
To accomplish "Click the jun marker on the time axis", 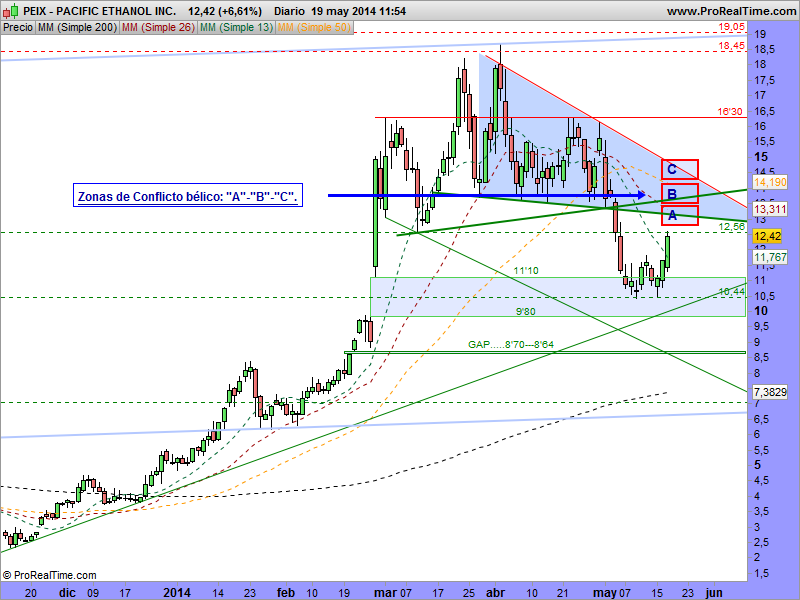I will [x=714, y=592].
